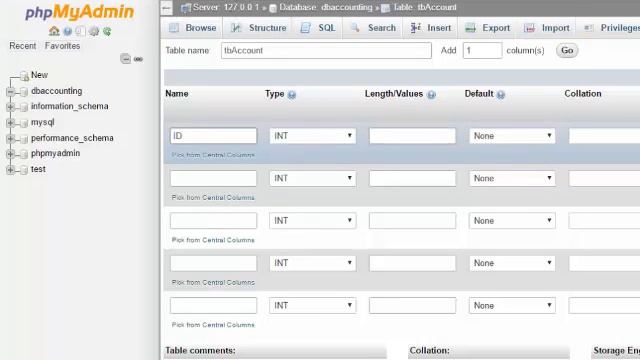640x360 pixels.
Task: Click the Length/Values field for ID row
Action: [412, 136]
